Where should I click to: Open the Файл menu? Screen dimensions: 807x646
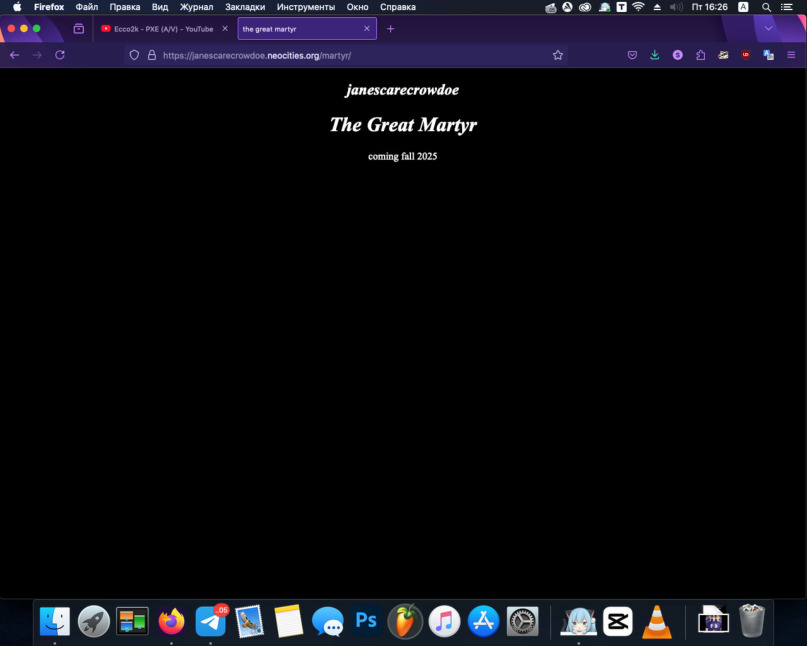coord(86,7)
